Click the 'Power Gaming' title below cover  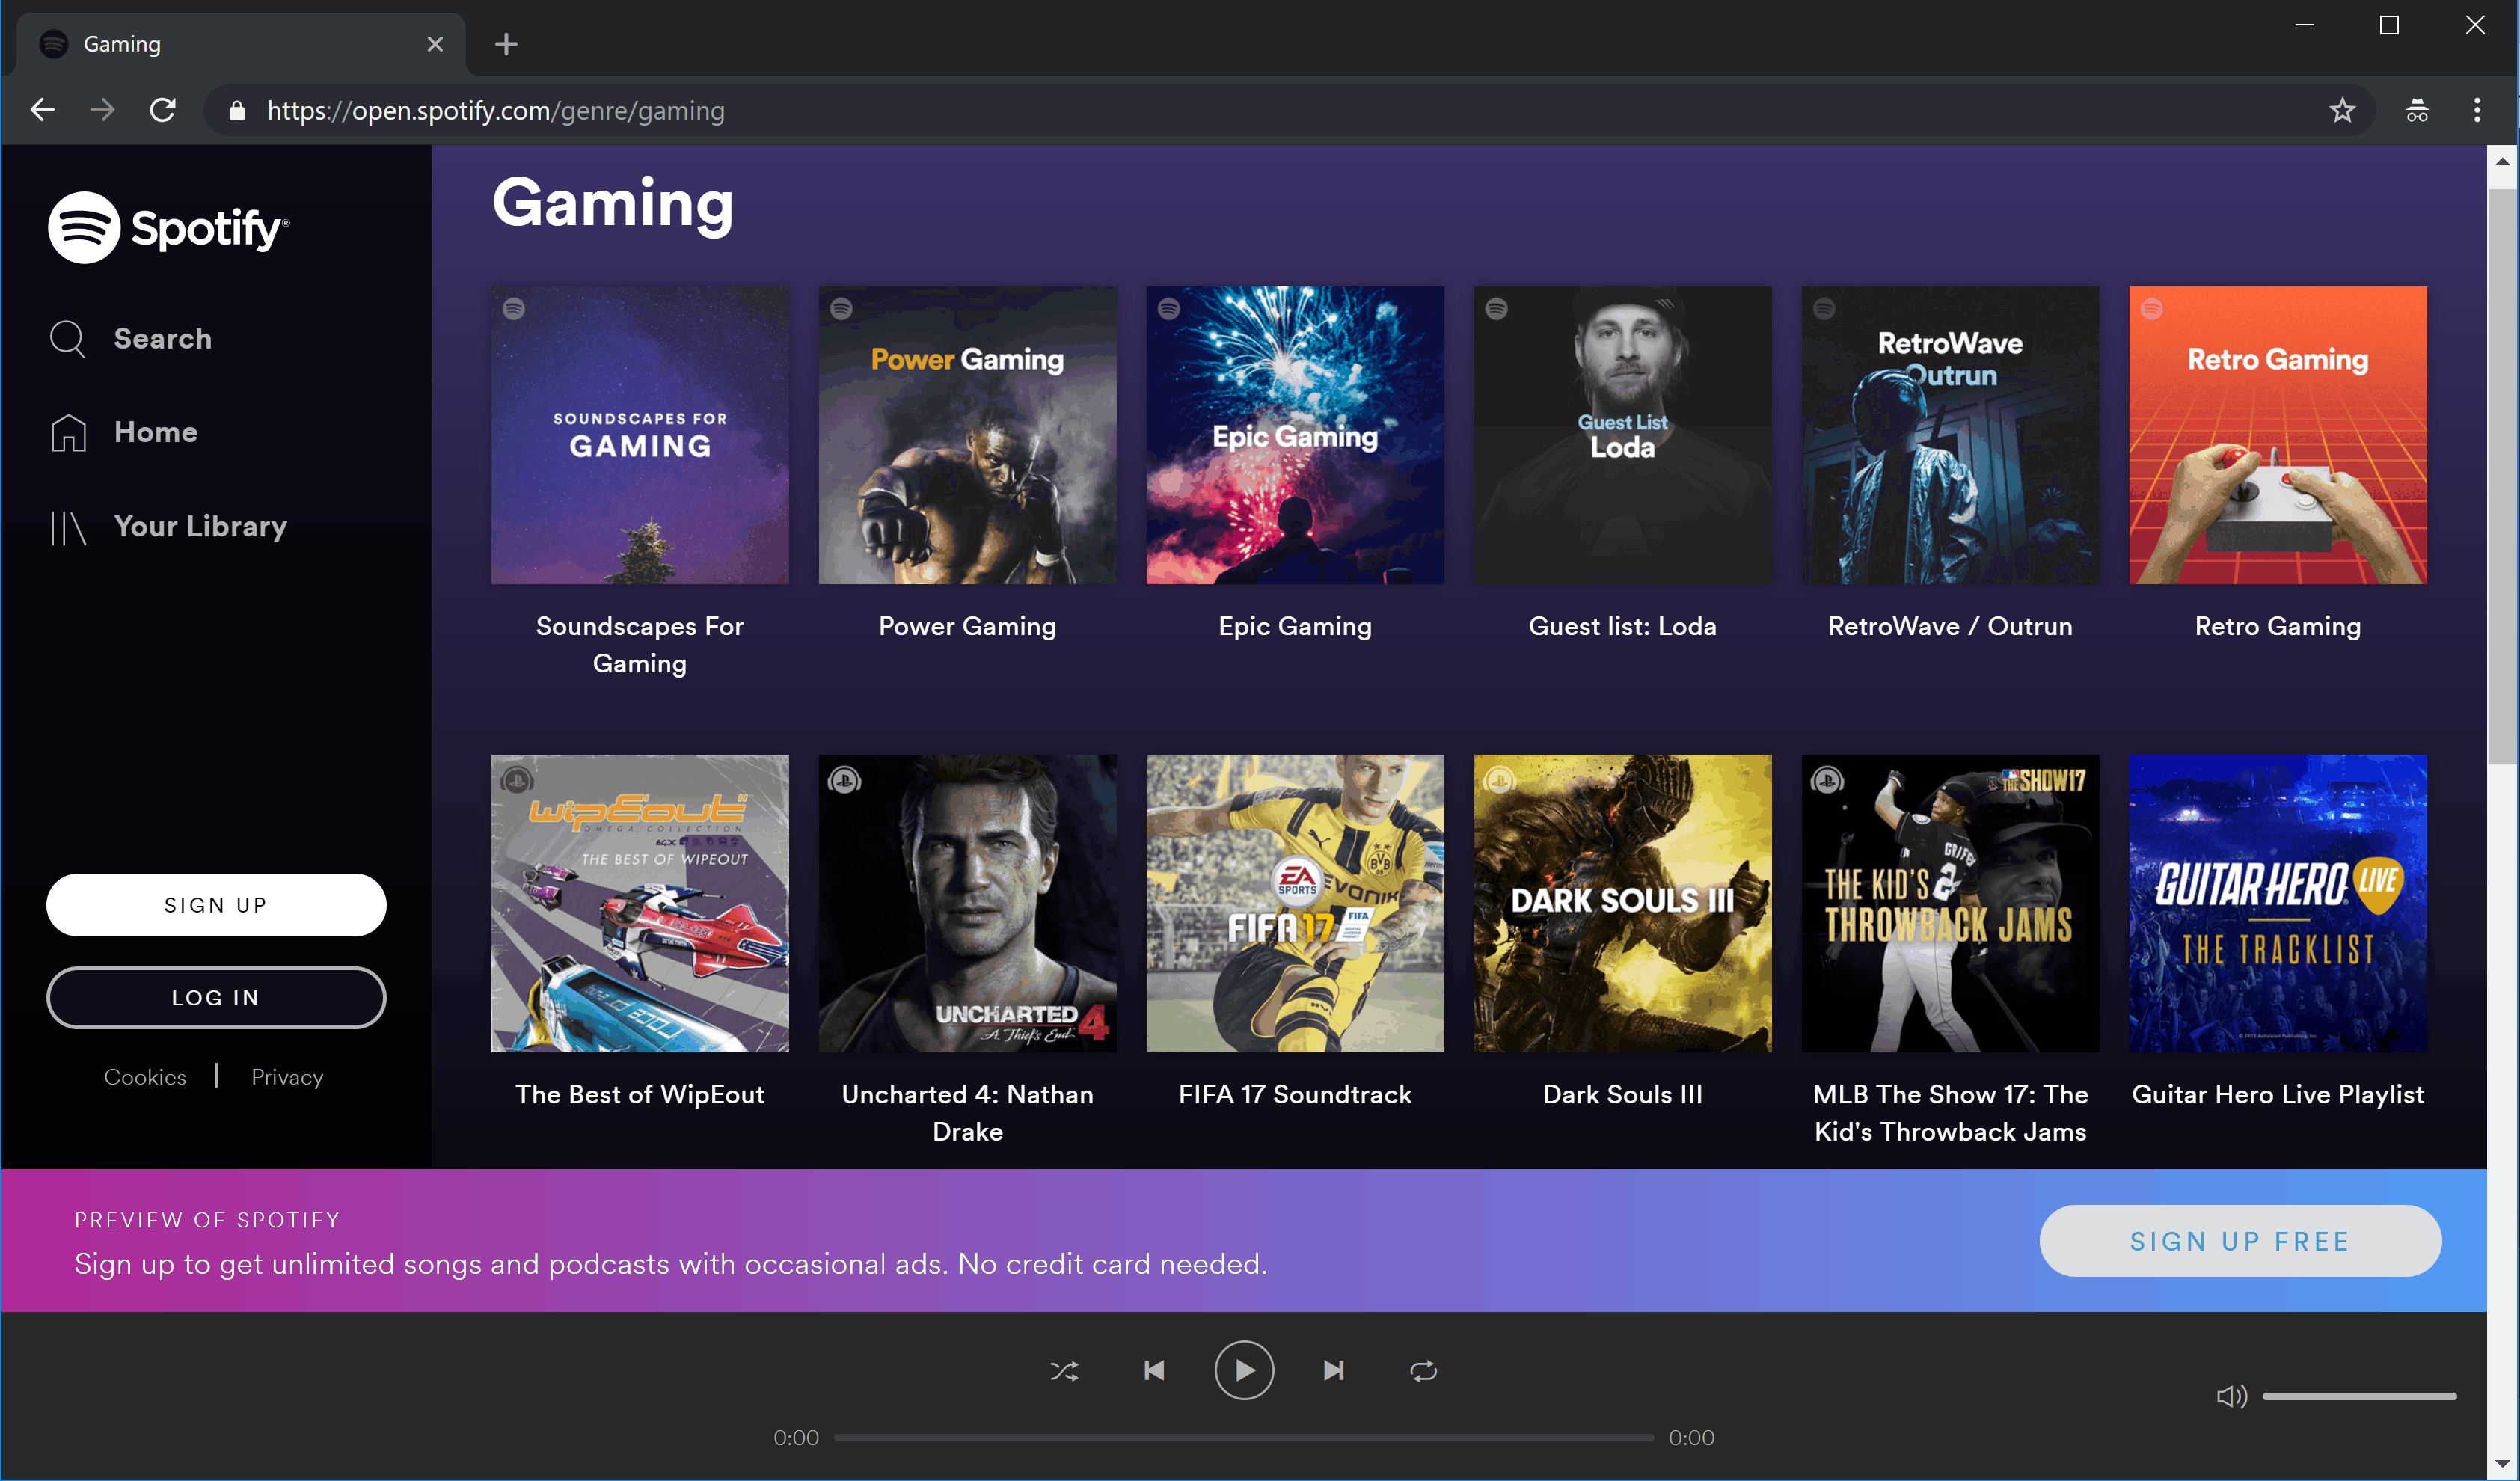(x=967, y=626)
